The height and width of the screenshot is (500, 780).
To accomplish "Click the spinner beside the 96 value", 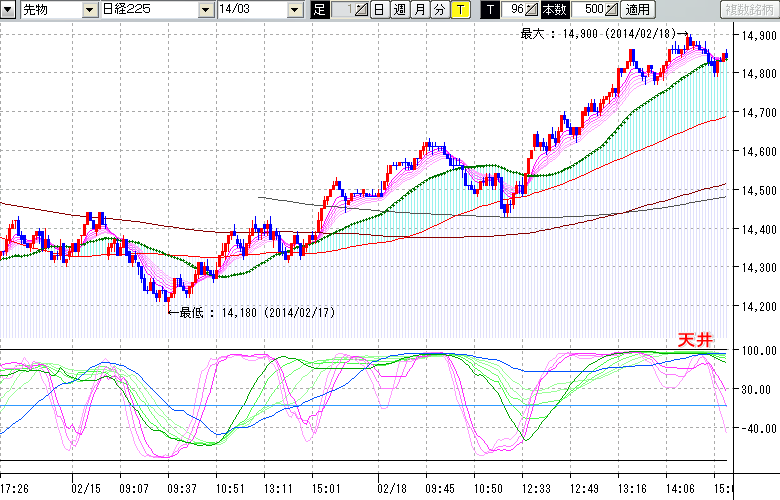I will (531, 10).
